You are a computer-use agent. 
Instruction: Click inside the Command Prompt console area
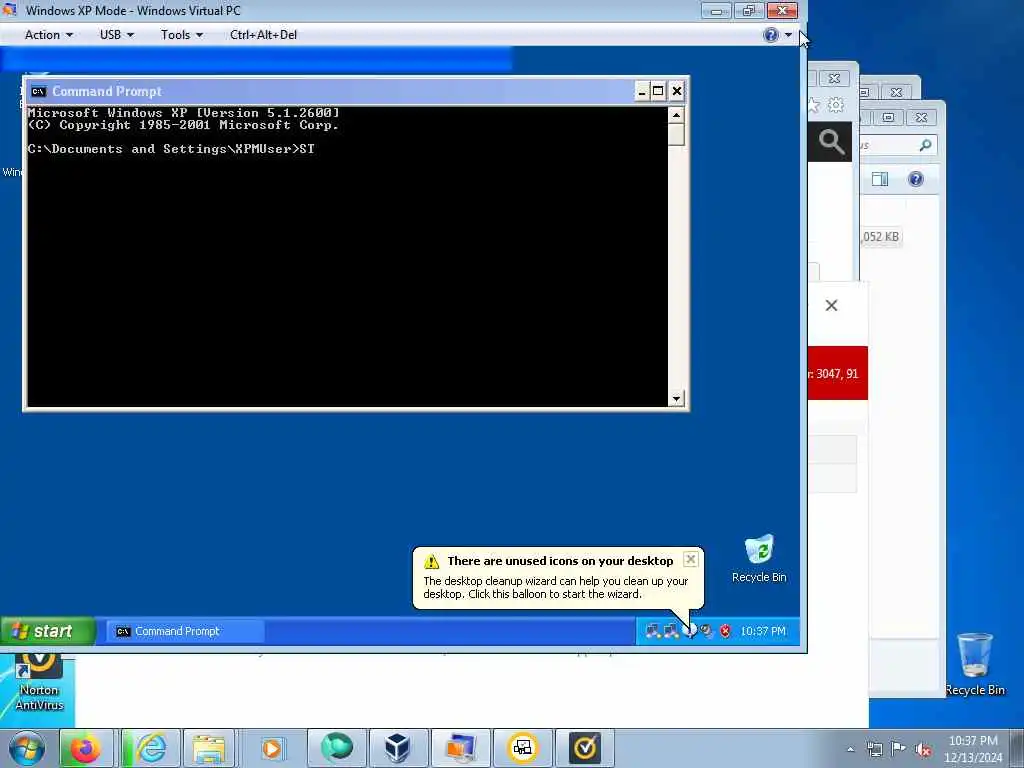(x=347, y=257)
